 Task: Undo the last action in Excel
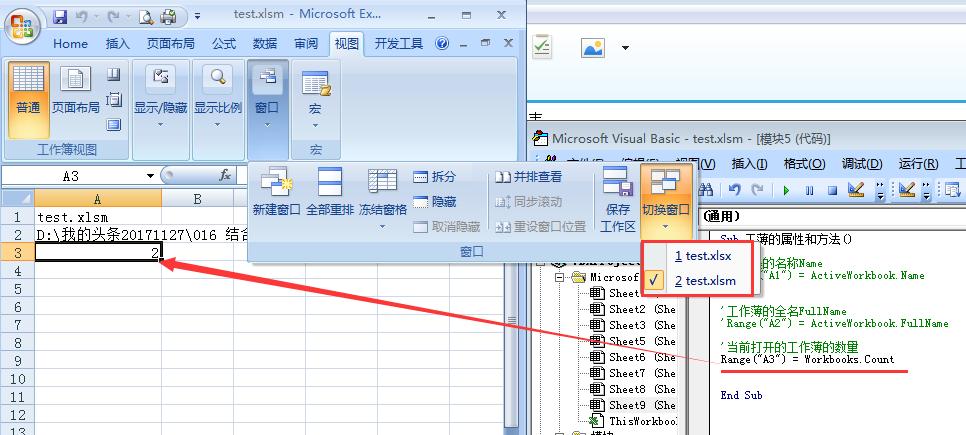tap(81, 17)
